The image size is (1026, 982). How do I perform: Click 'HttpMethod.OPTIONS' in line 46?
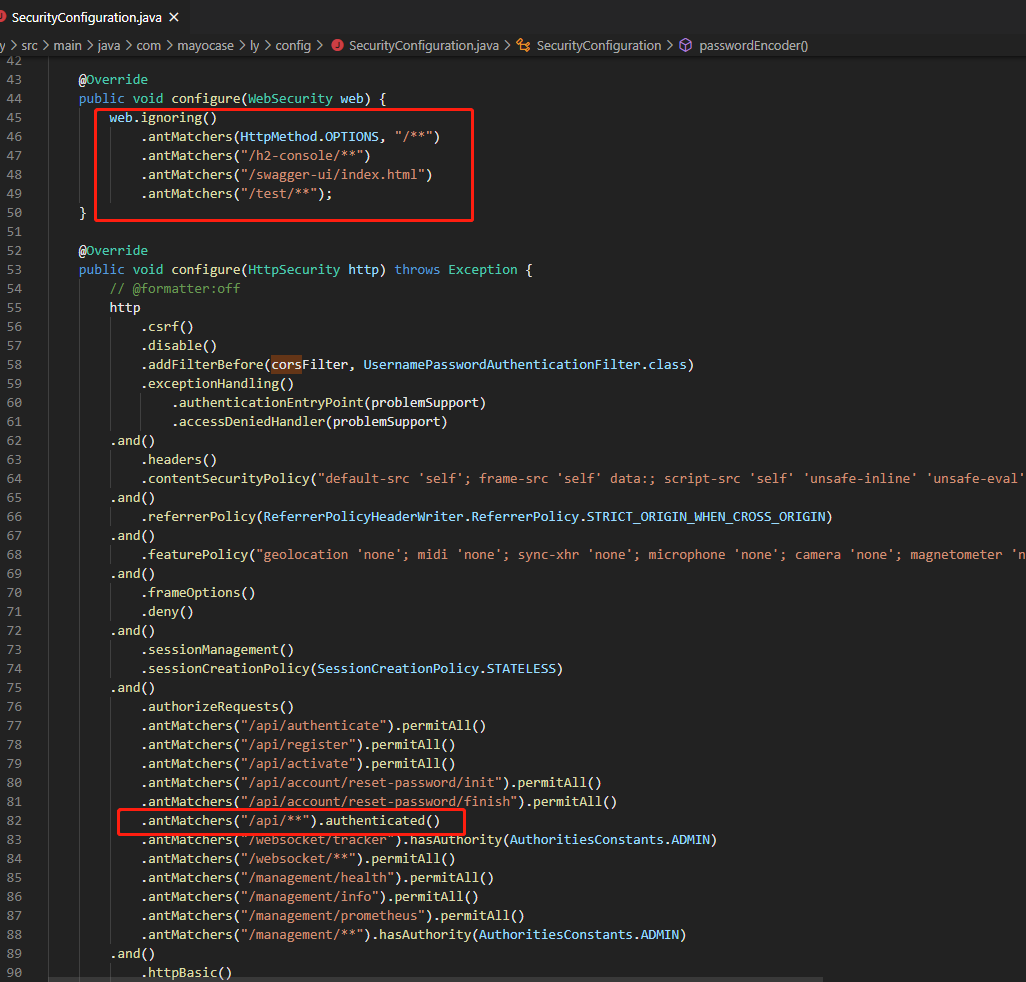309,137
